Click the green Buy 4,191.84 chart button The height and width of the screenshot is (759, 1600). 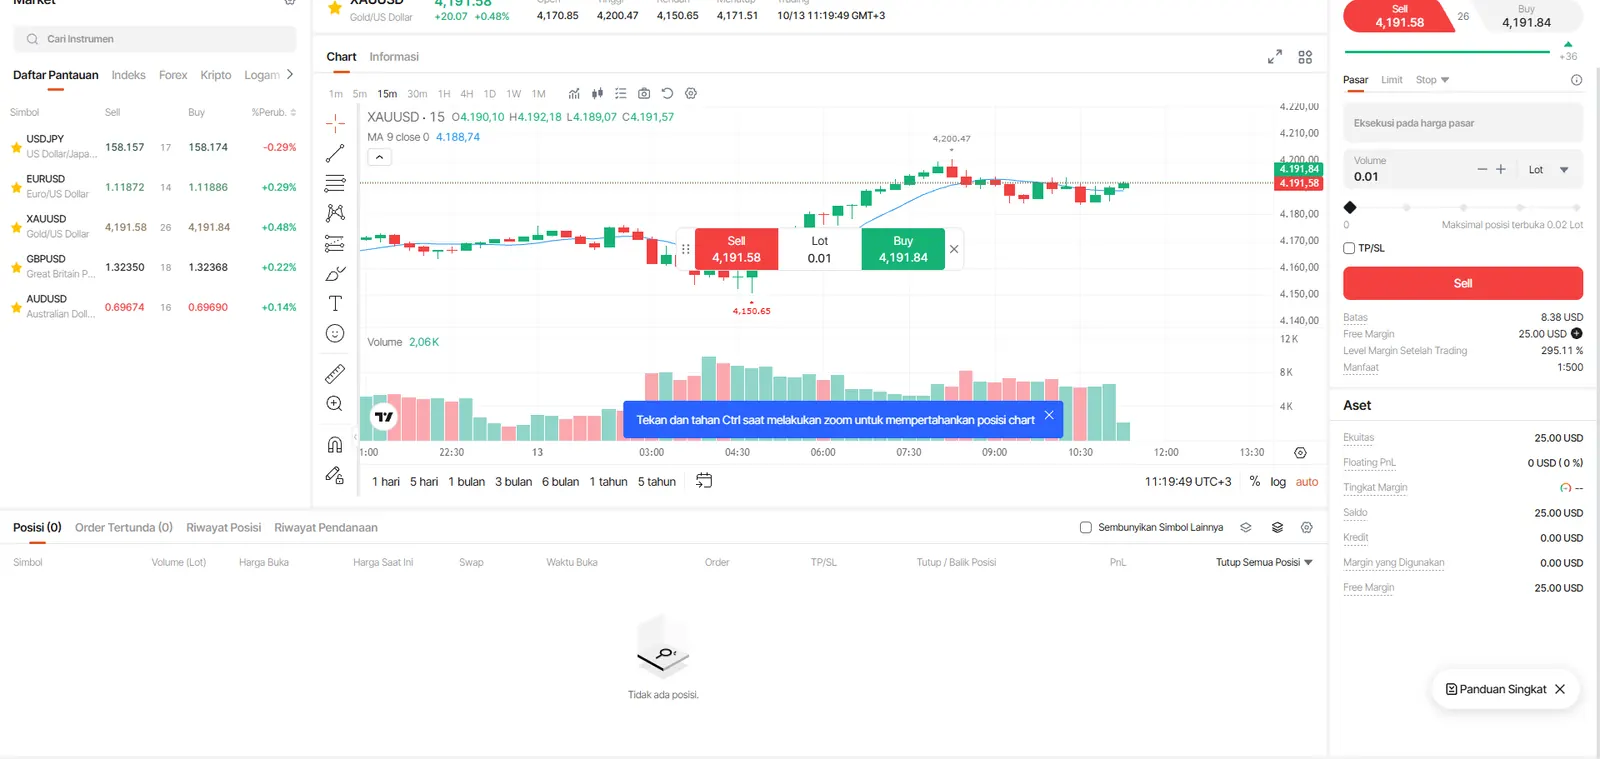[x=903, y=249]
